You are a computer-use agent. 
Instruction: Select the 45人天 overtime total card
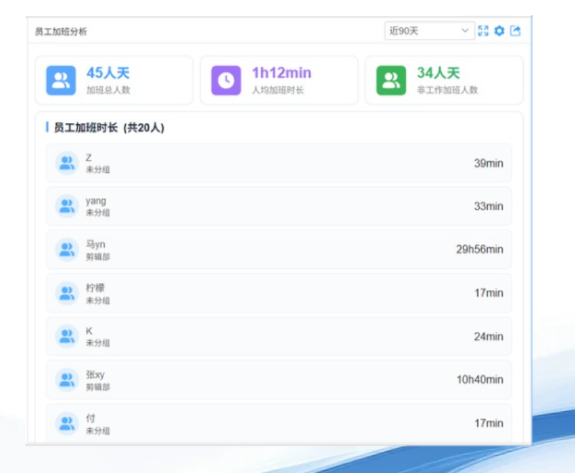(114, 80)
